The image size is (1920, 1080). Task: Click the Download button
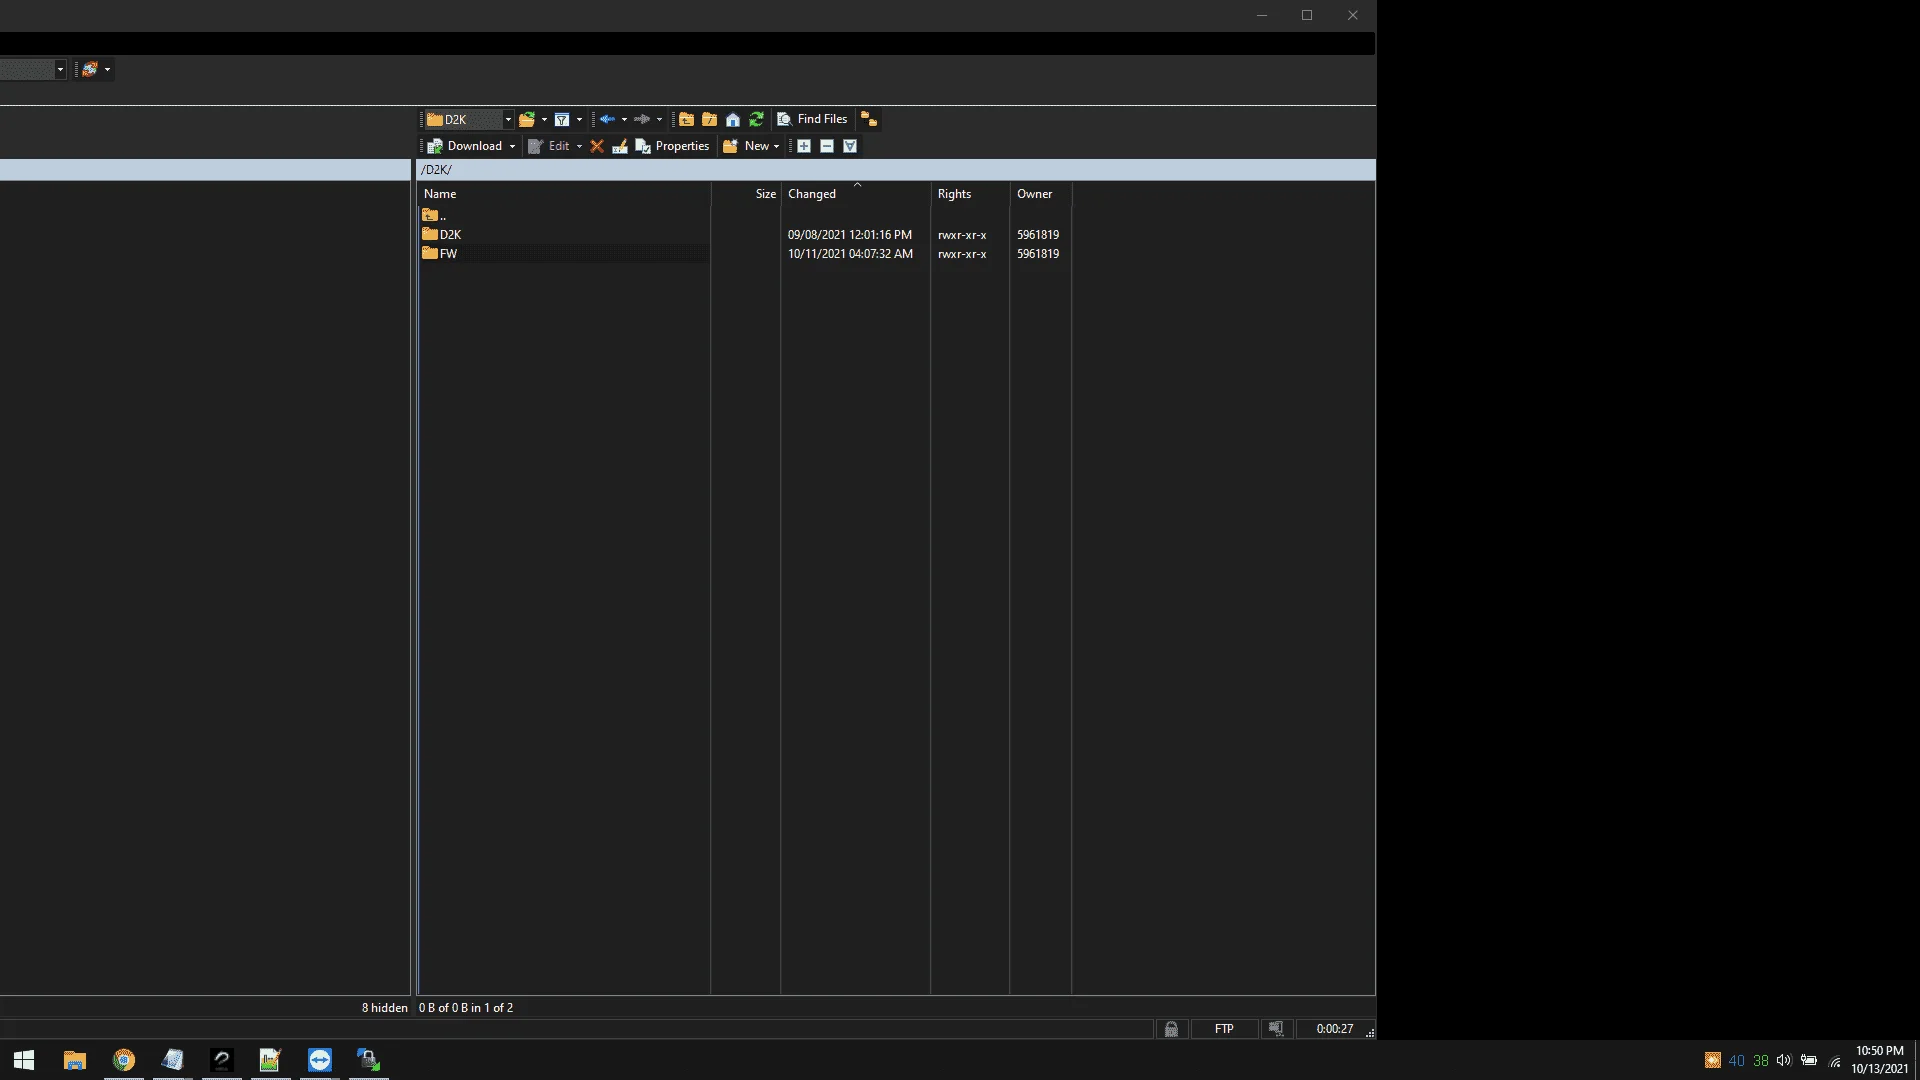coord(465,146)
